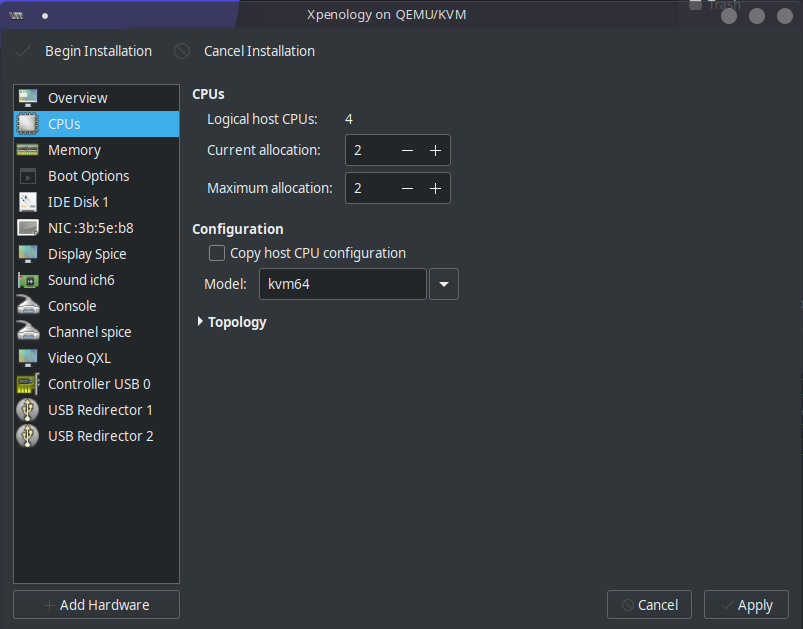Image resolution: width=803 pixels, height=629 pixels.
Task: Click the Cancel button at bottom
Action: point(649,604)
